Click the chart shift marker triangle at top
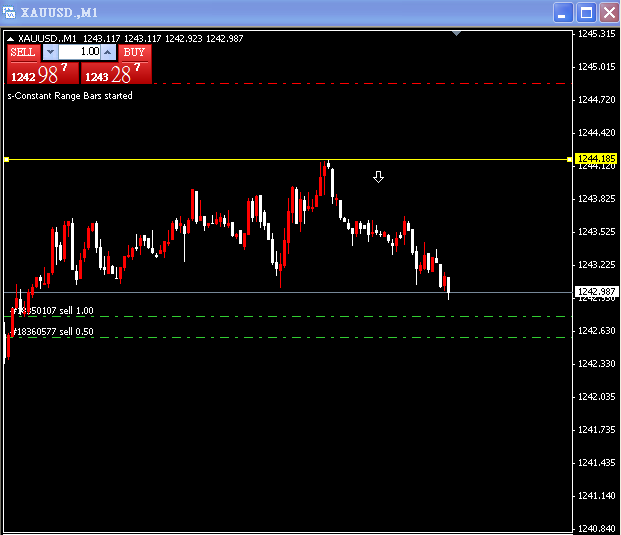The image size is (621, 535). point(456,34)
